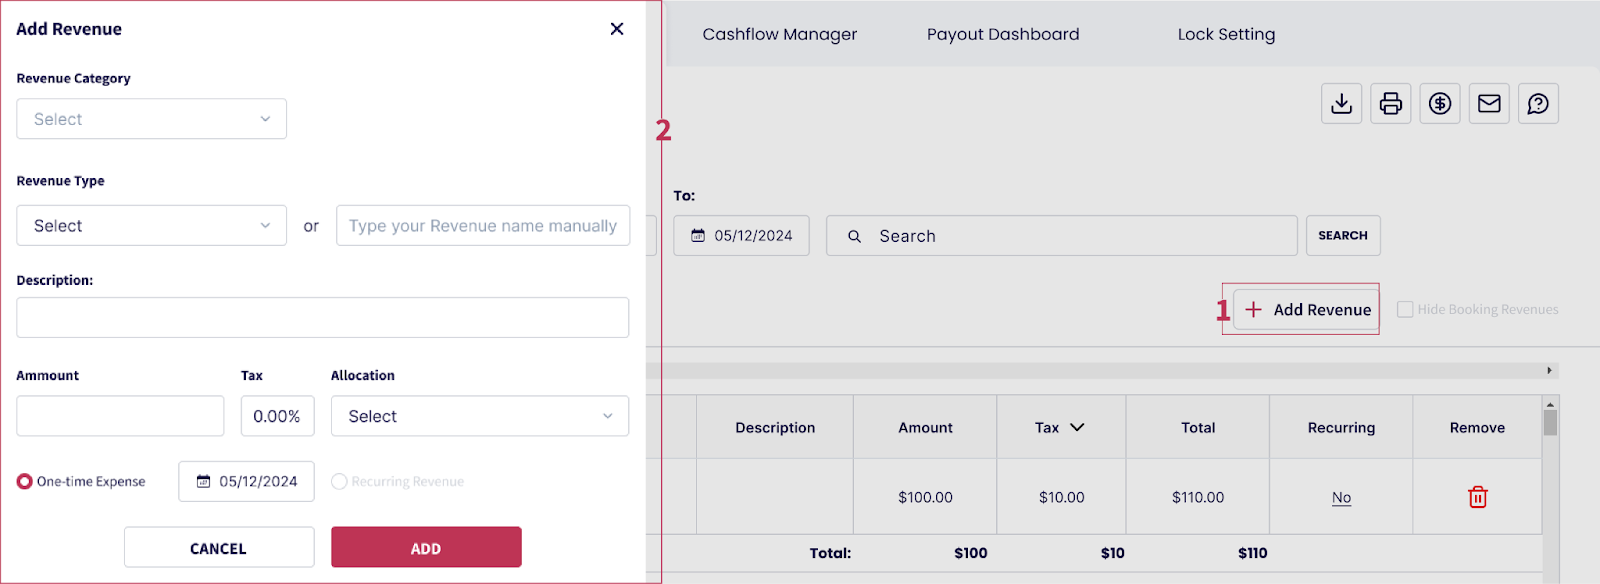This screenshot has height=584, width=1600.
Task: Delete revenue row with trash icon
Action: click(1477, 497)
